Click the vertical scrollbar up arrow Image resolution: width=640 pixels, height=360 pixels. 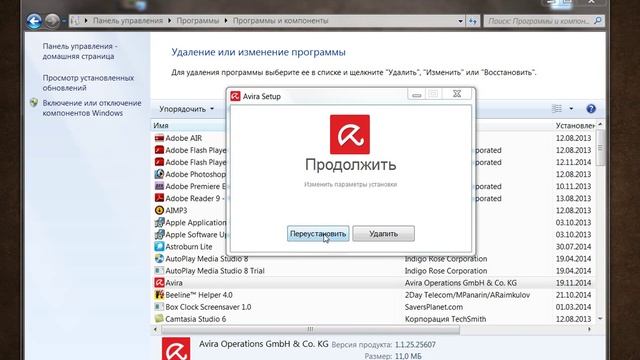point(600,124)
